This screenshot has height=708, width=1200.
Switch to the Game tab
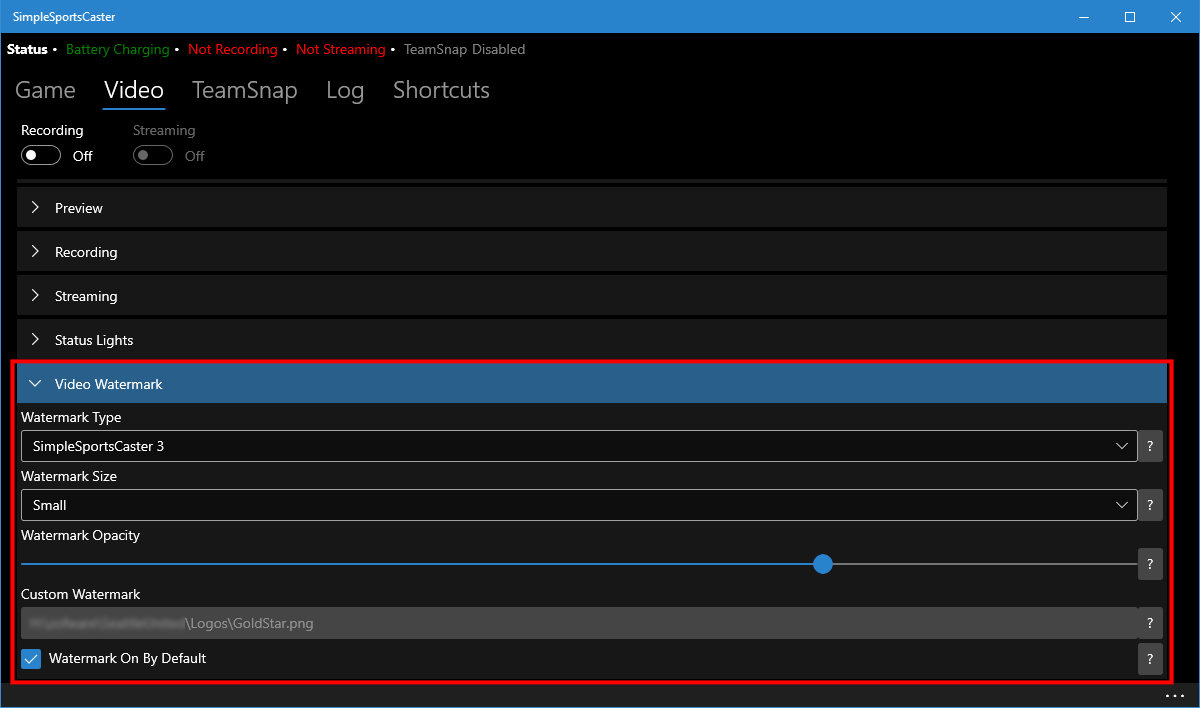45,90
